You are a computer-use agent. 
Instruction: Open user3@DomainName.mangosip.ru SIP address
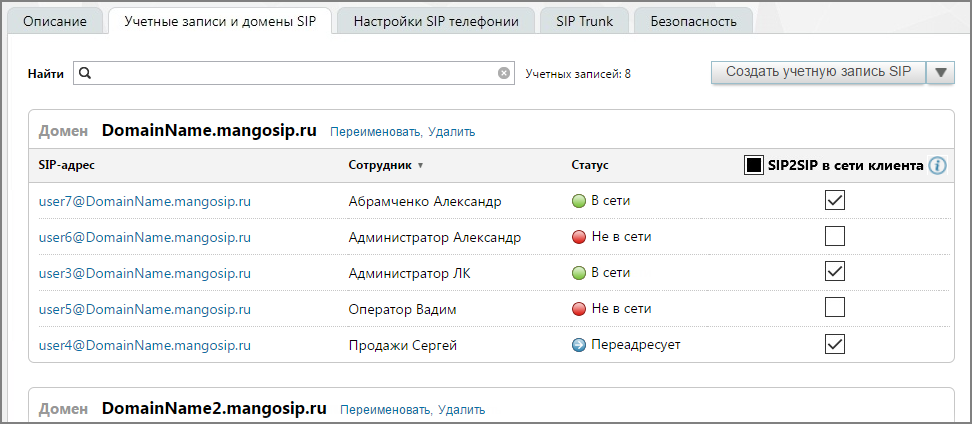(144, 273)
